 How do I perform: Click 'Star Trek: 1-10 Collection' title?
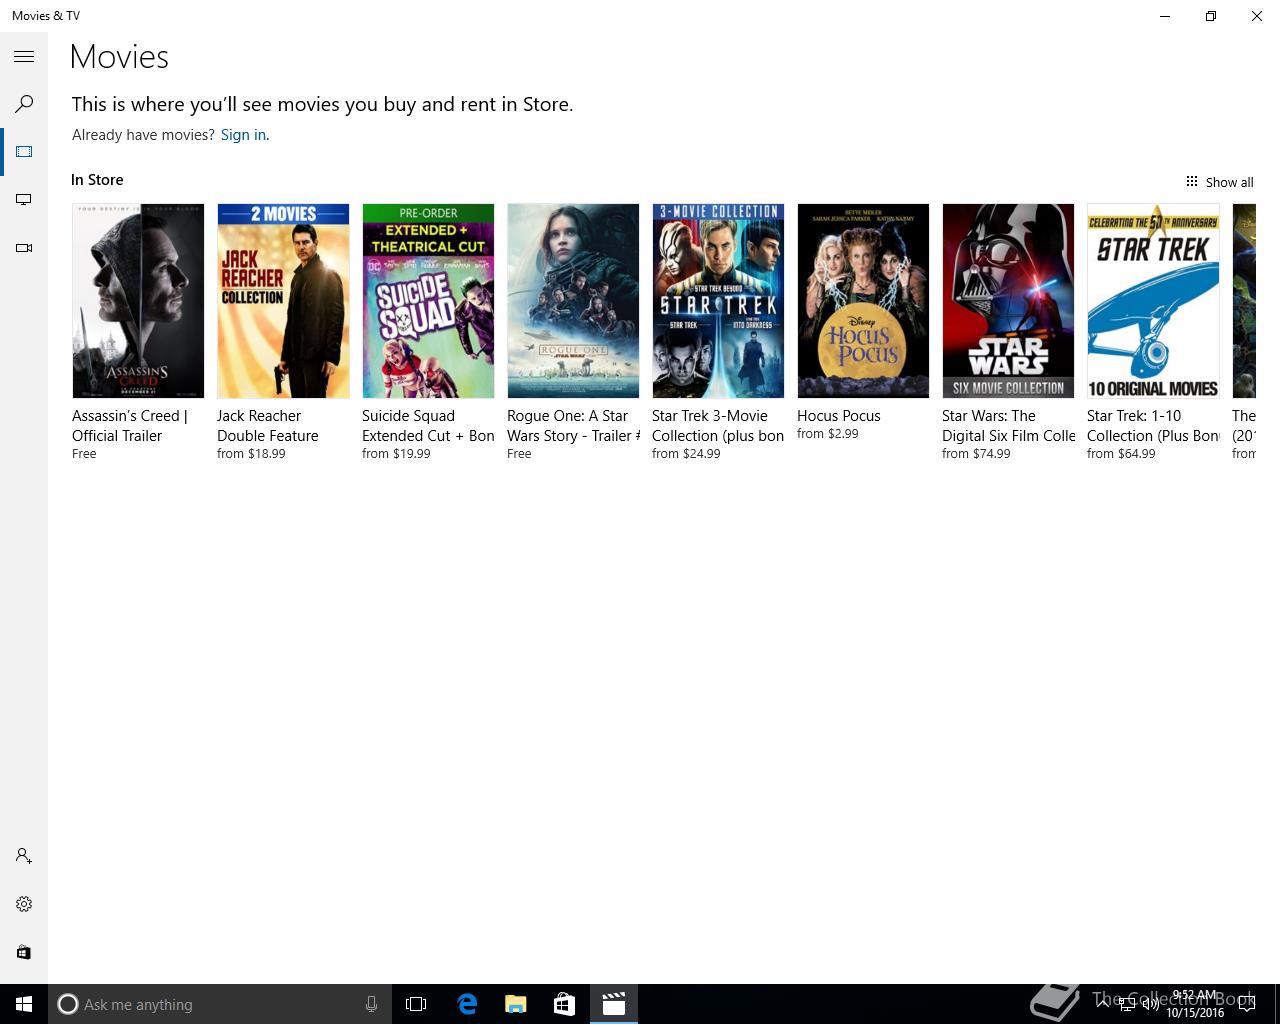tap(1153, 426)
